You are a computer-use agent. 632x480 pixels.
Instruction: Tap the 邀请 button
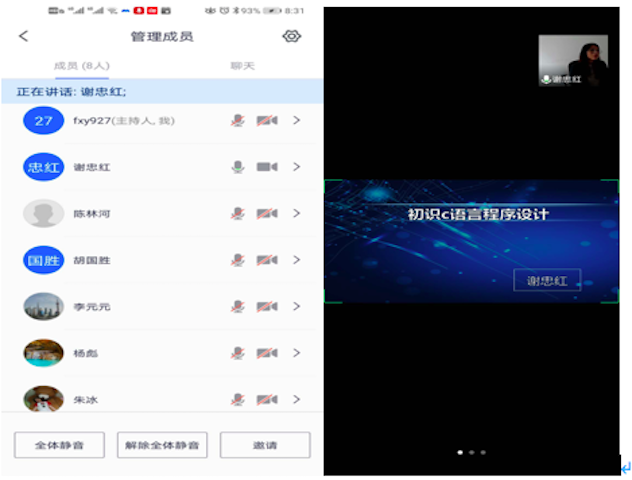pyautogui.click(x=265, y=445)
